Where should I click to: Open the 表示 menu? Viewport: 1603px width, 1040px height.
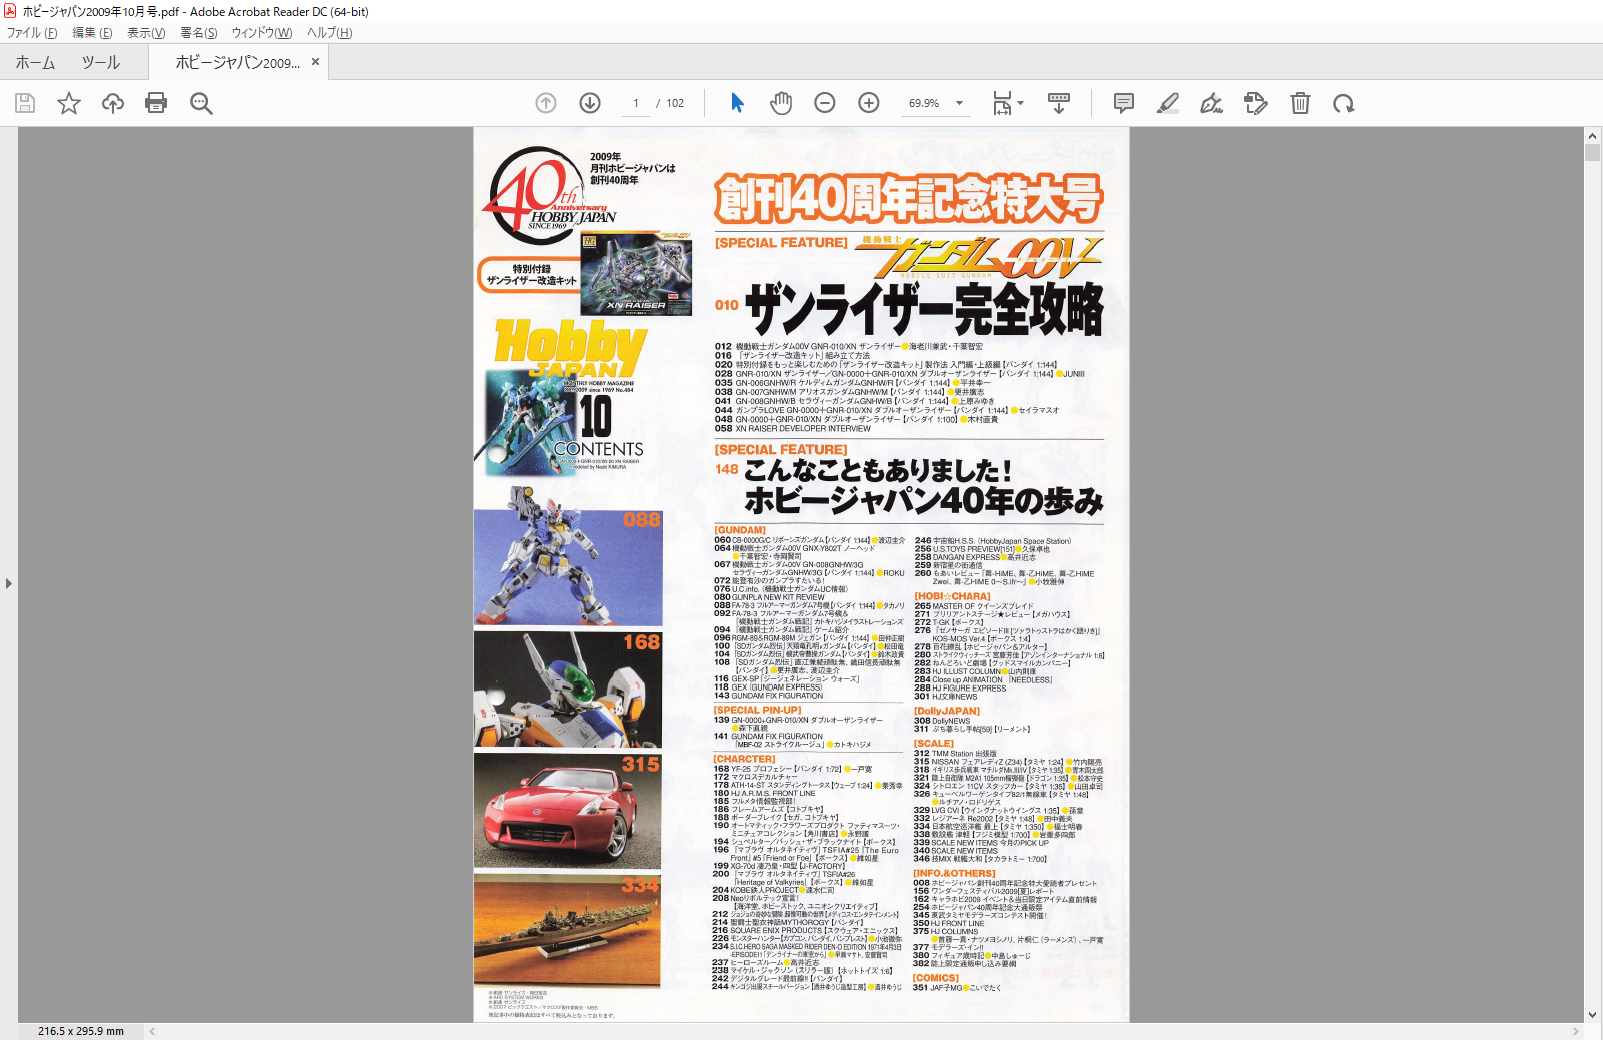[146, 33]
